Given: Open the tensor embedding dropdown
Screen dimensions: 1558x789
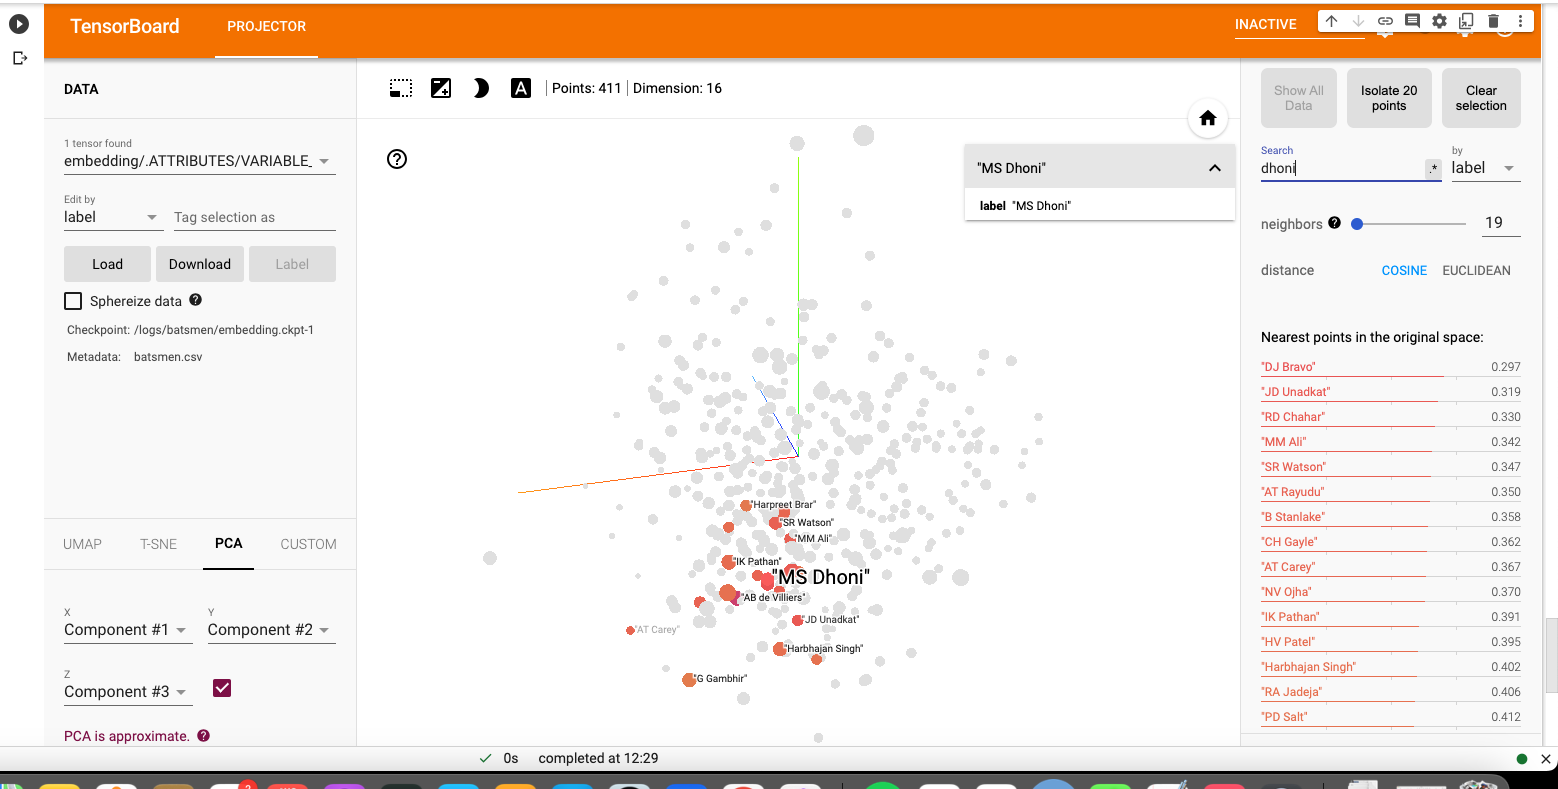Looking at the screenshot, I should [x=197, y=161].
